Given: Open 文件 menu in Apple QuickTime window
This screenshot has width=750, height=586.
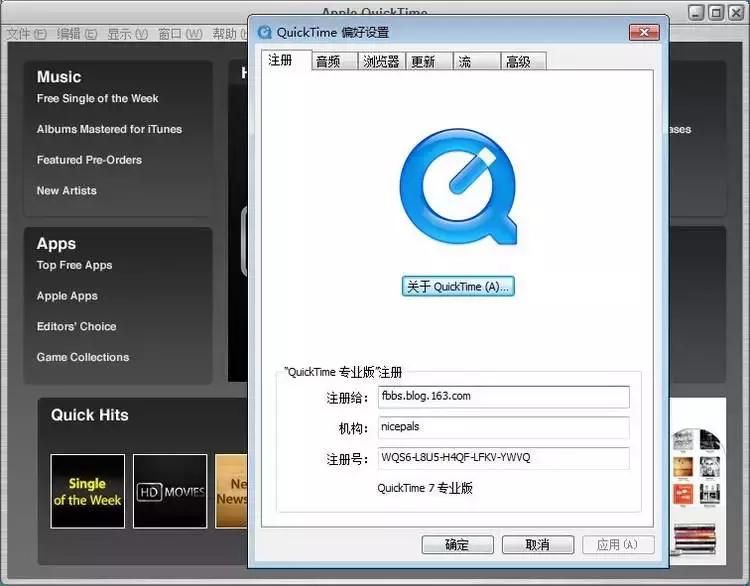Looking at the screenshot, I should click(27, 34).
